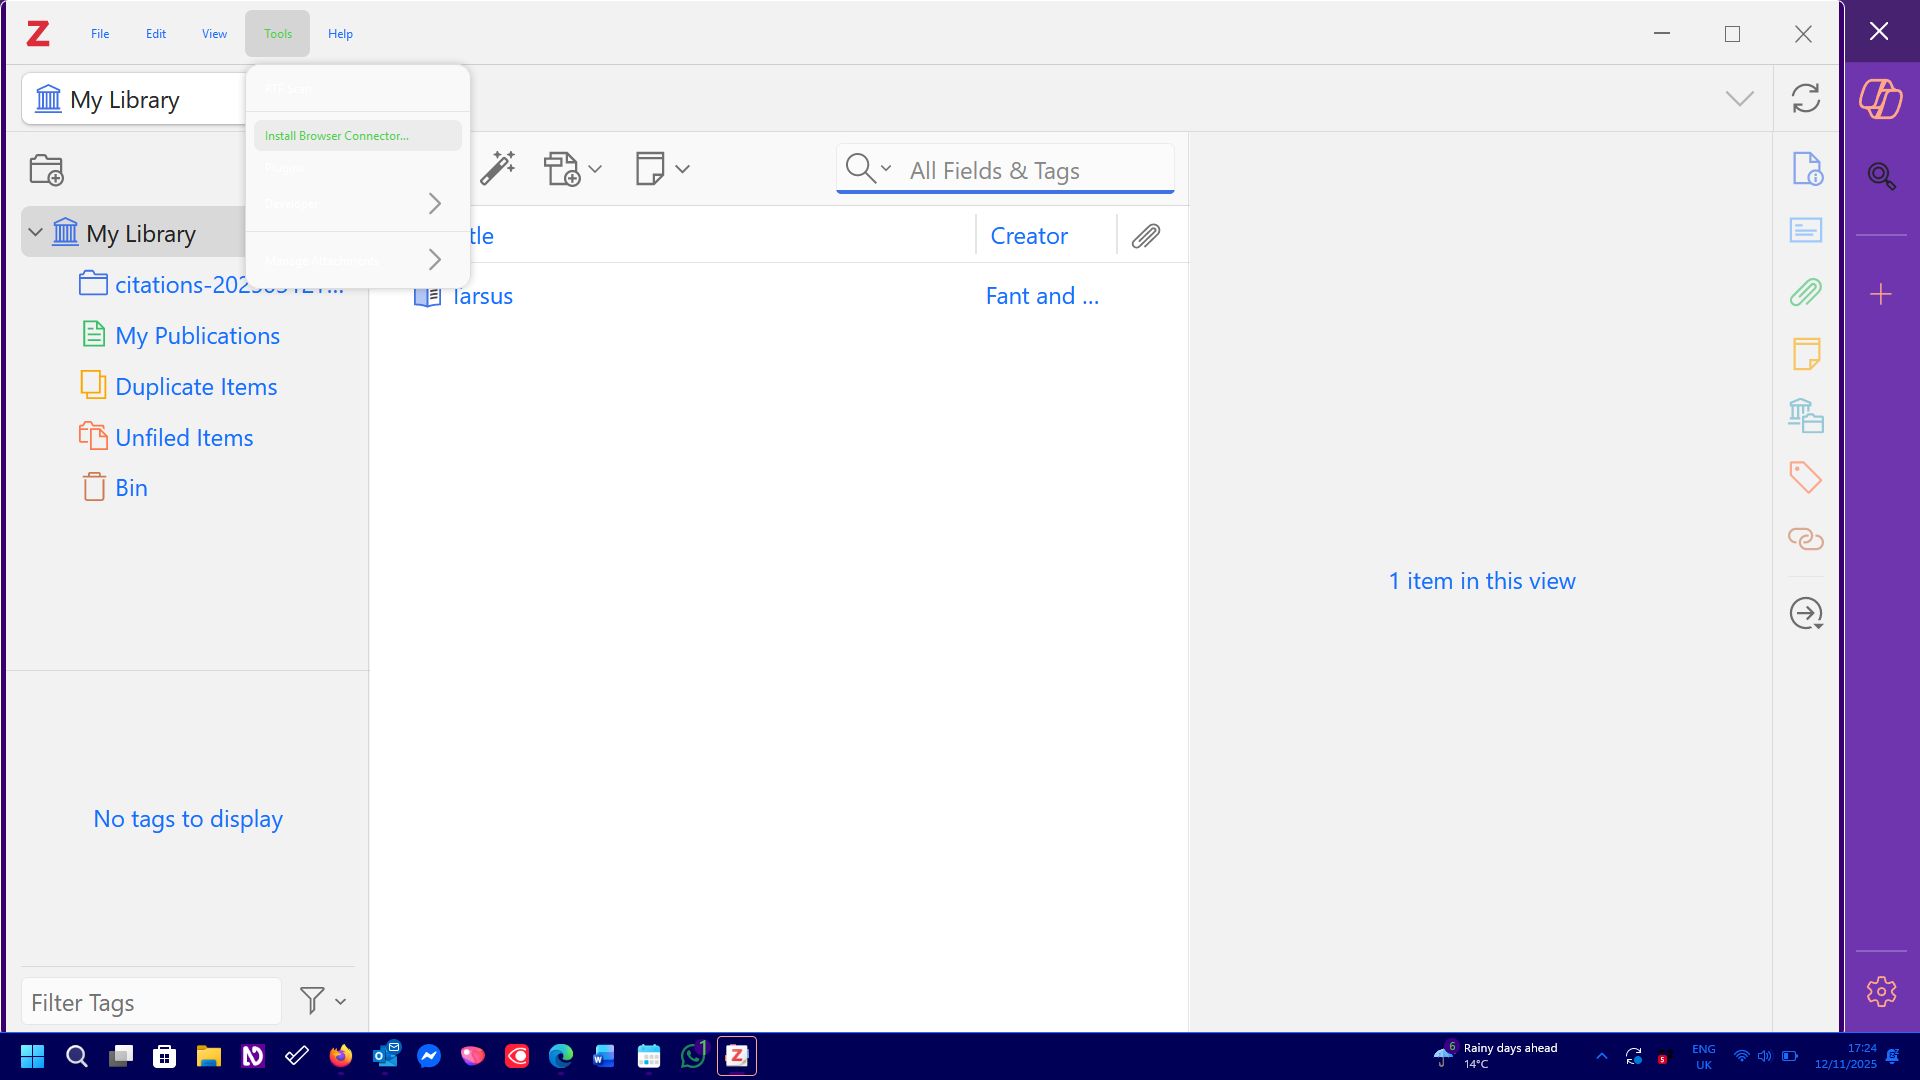Image resolution: width=1920 pixels, height=1080 pixels.
Task: Open libraries and collections section icon
Action: pos(1805,415)
